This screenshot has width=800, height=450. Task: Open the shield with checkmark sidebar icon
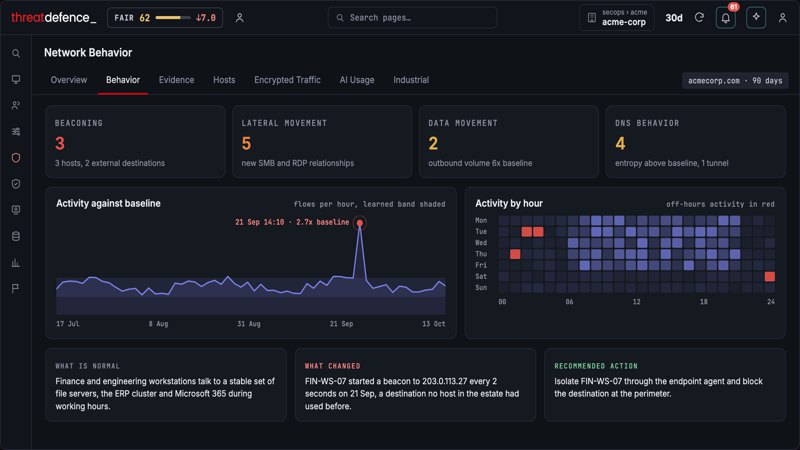pyautogui.click(x=16, y=184)
